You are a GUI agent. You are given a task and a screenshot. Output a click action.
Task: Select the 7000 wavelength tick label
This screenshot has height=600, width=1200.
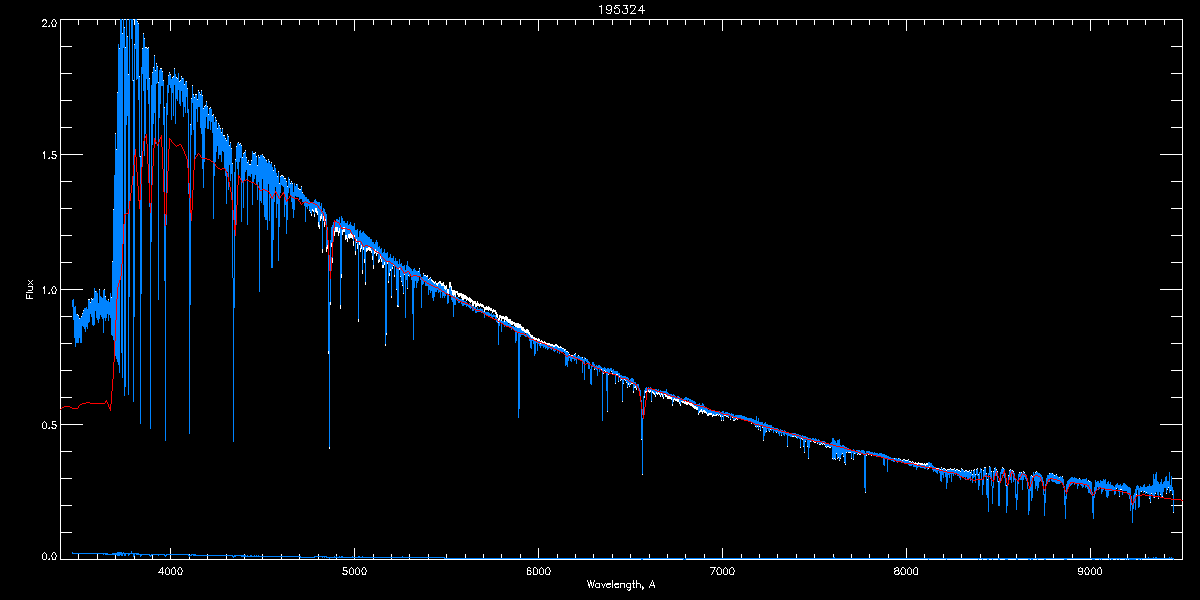click(722, 571)
